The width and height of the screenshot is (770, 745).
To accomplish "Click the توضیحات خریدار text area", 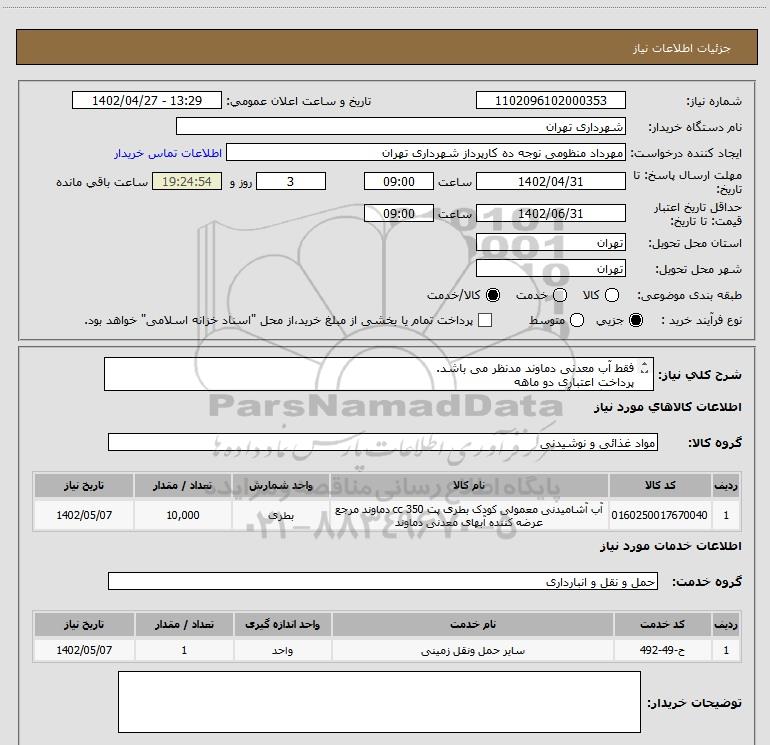I will (379, 702).
